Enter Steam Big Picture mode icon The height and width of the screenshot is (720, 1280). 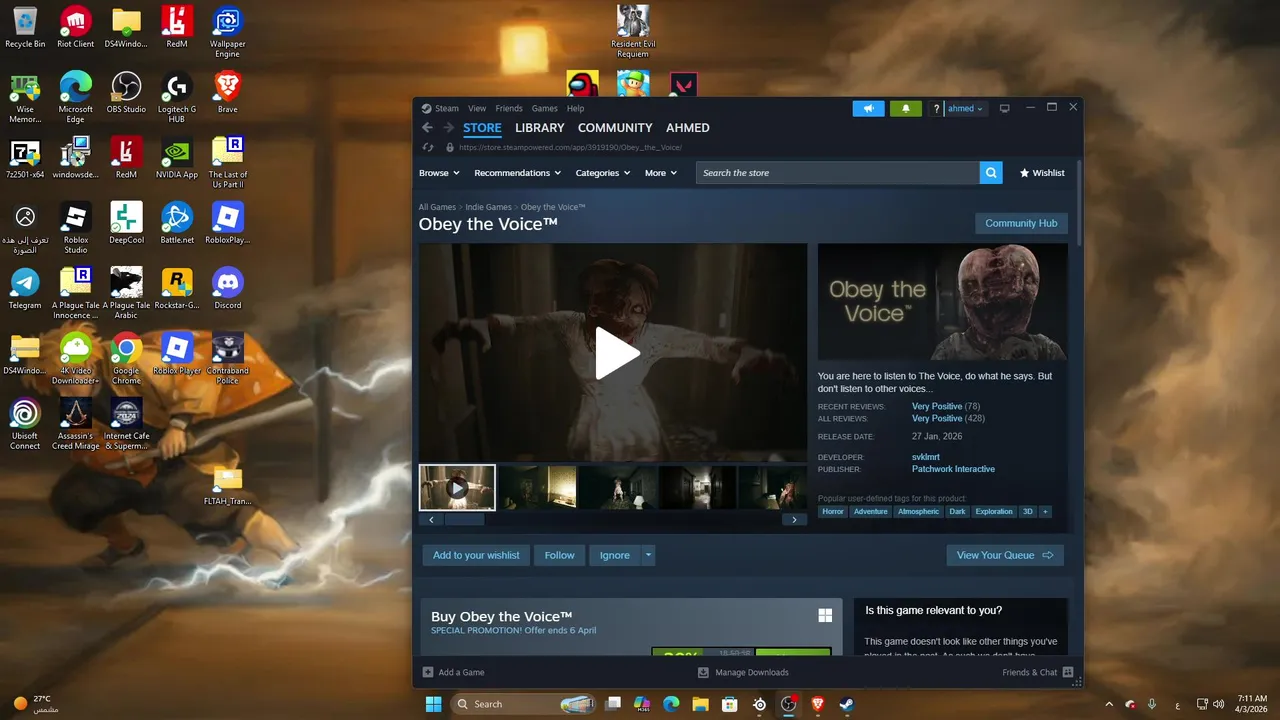pos(1005,108)
